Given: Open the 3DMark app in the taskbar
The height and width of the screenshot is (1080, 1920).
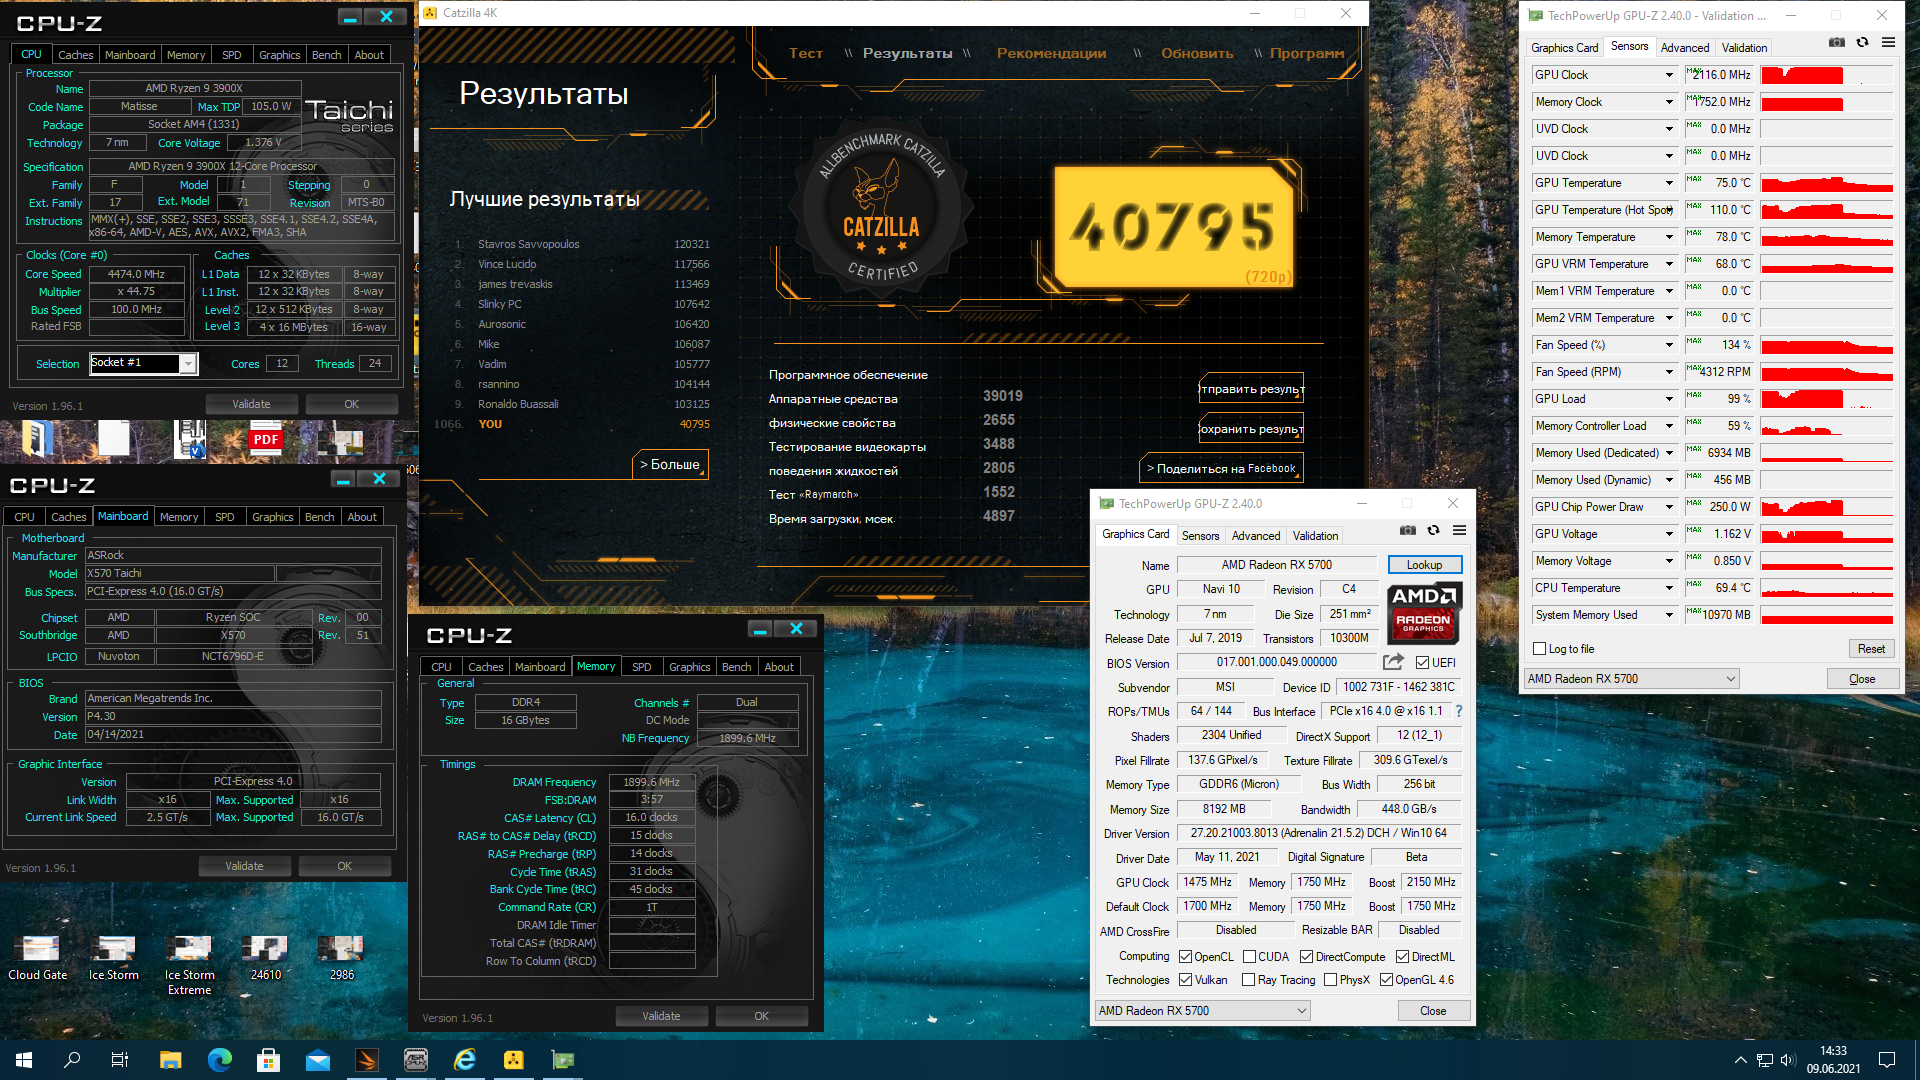Looking at the screenshot, I should (x=367, y=1060).
